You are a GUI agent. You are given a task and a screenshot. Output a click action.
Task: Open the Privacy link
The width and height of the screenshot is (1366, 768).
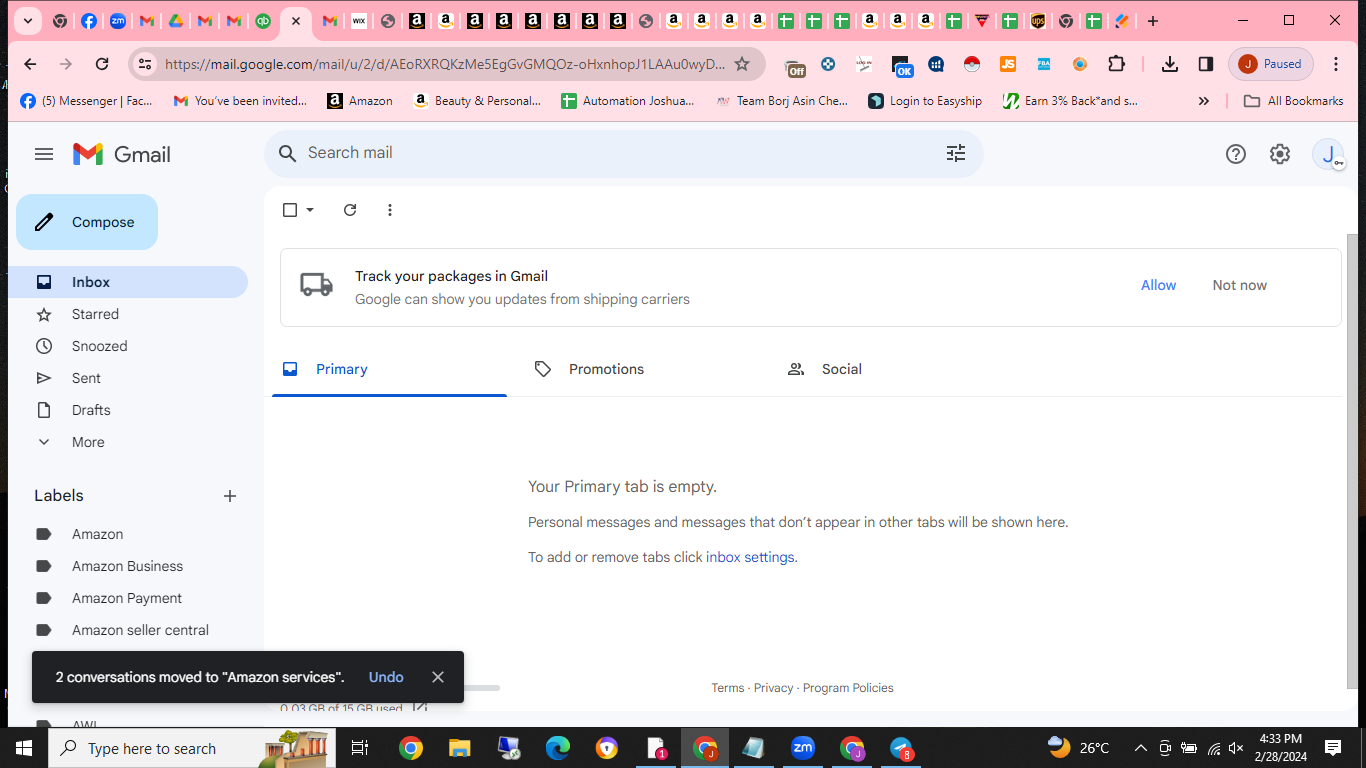tap(773, 688)
